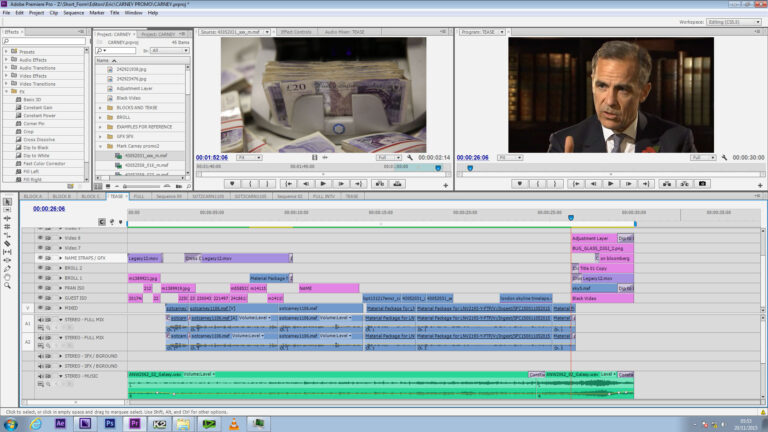
Task: Select the Pen tool
Action: (7, 268)
